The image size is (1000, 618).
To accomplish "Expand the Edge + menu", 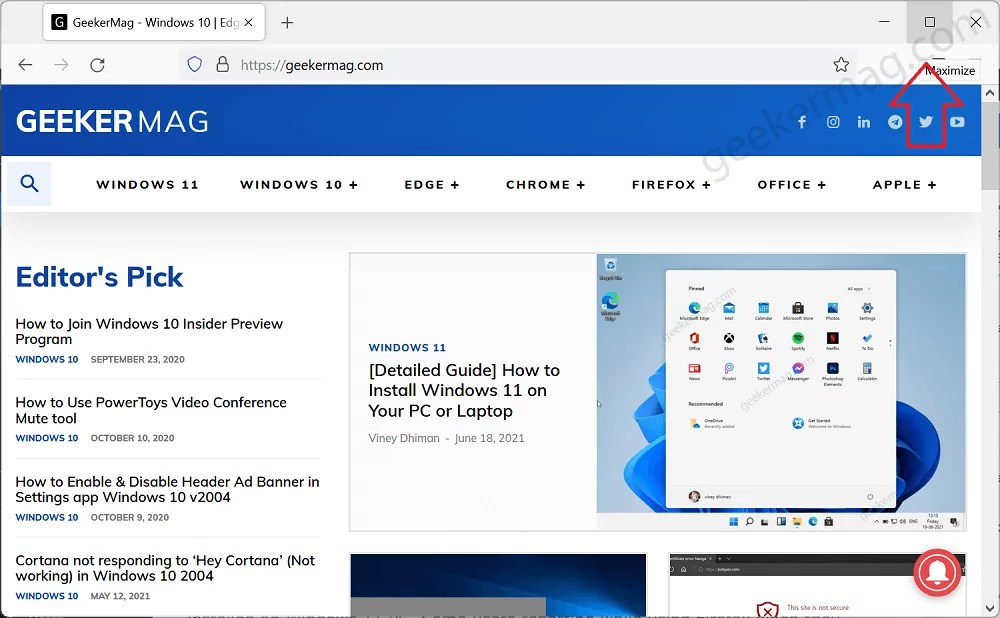I will (432, 184).
